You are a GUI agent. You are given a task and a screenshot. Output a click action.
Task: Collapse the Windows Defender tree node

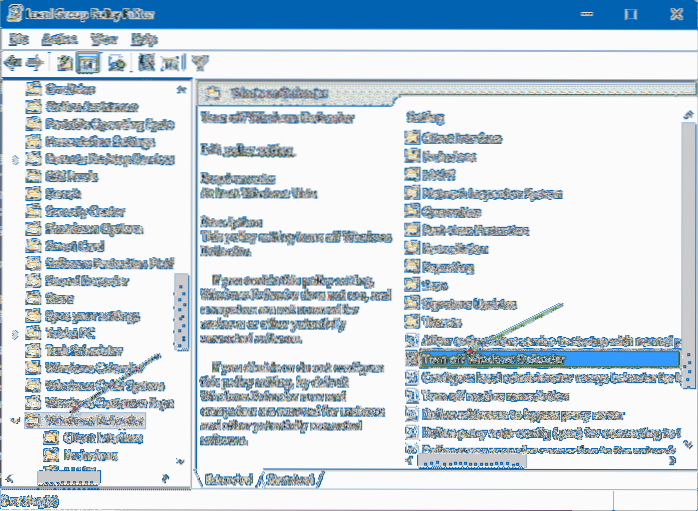(12, 420)
